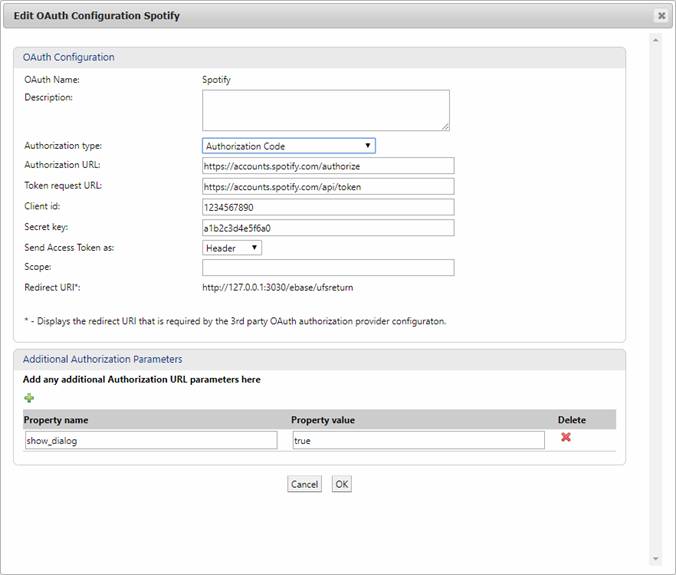Select the Authorization URL field

tap(328, 166)
